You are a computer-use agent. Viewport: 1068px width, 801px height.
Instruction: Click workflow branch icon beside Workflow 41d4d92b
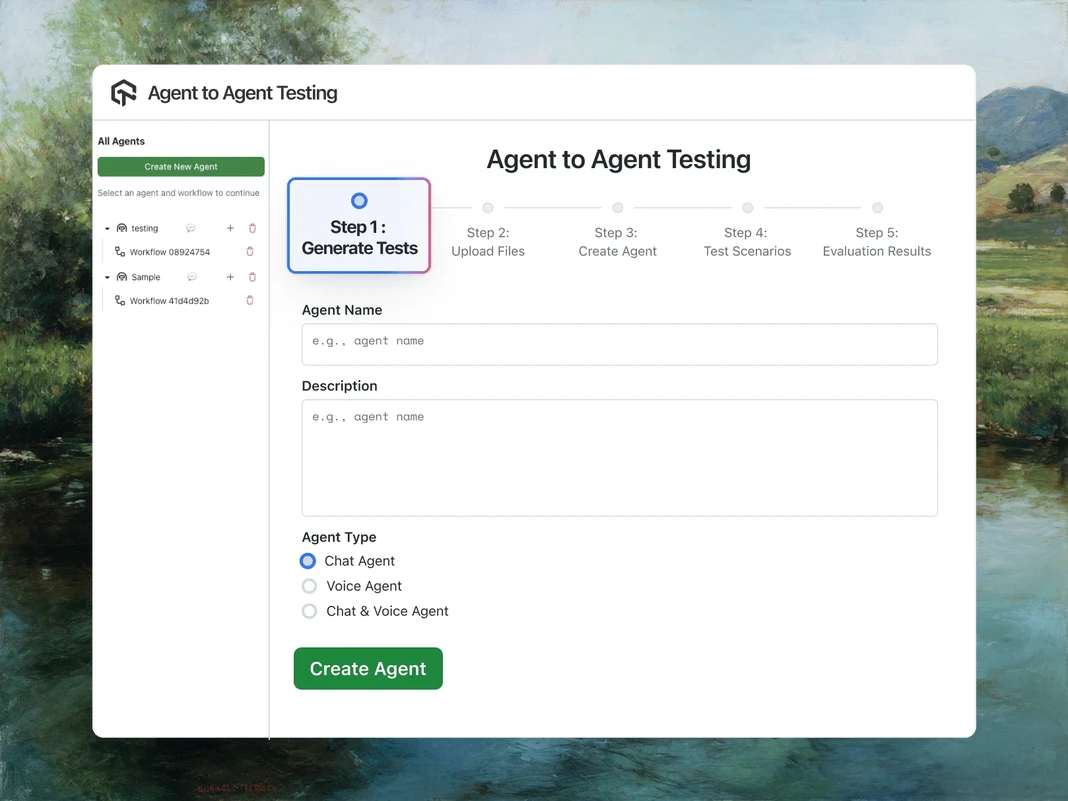(120, 300)
